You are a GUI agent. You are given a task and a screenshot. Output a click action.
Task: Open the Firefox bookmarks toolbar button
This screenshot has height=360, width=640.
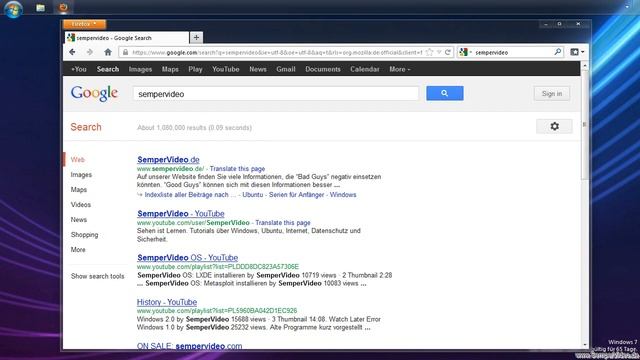577,52
